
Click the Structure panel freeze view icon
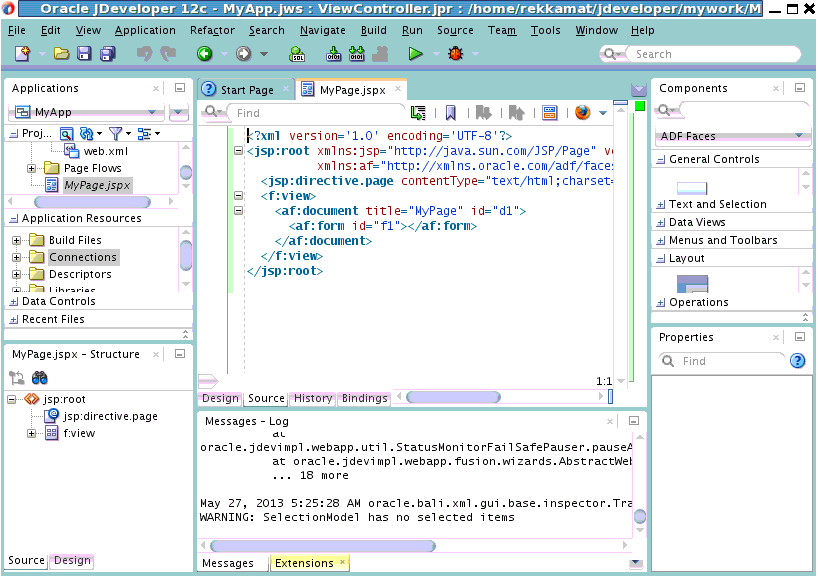coord(17,378)
